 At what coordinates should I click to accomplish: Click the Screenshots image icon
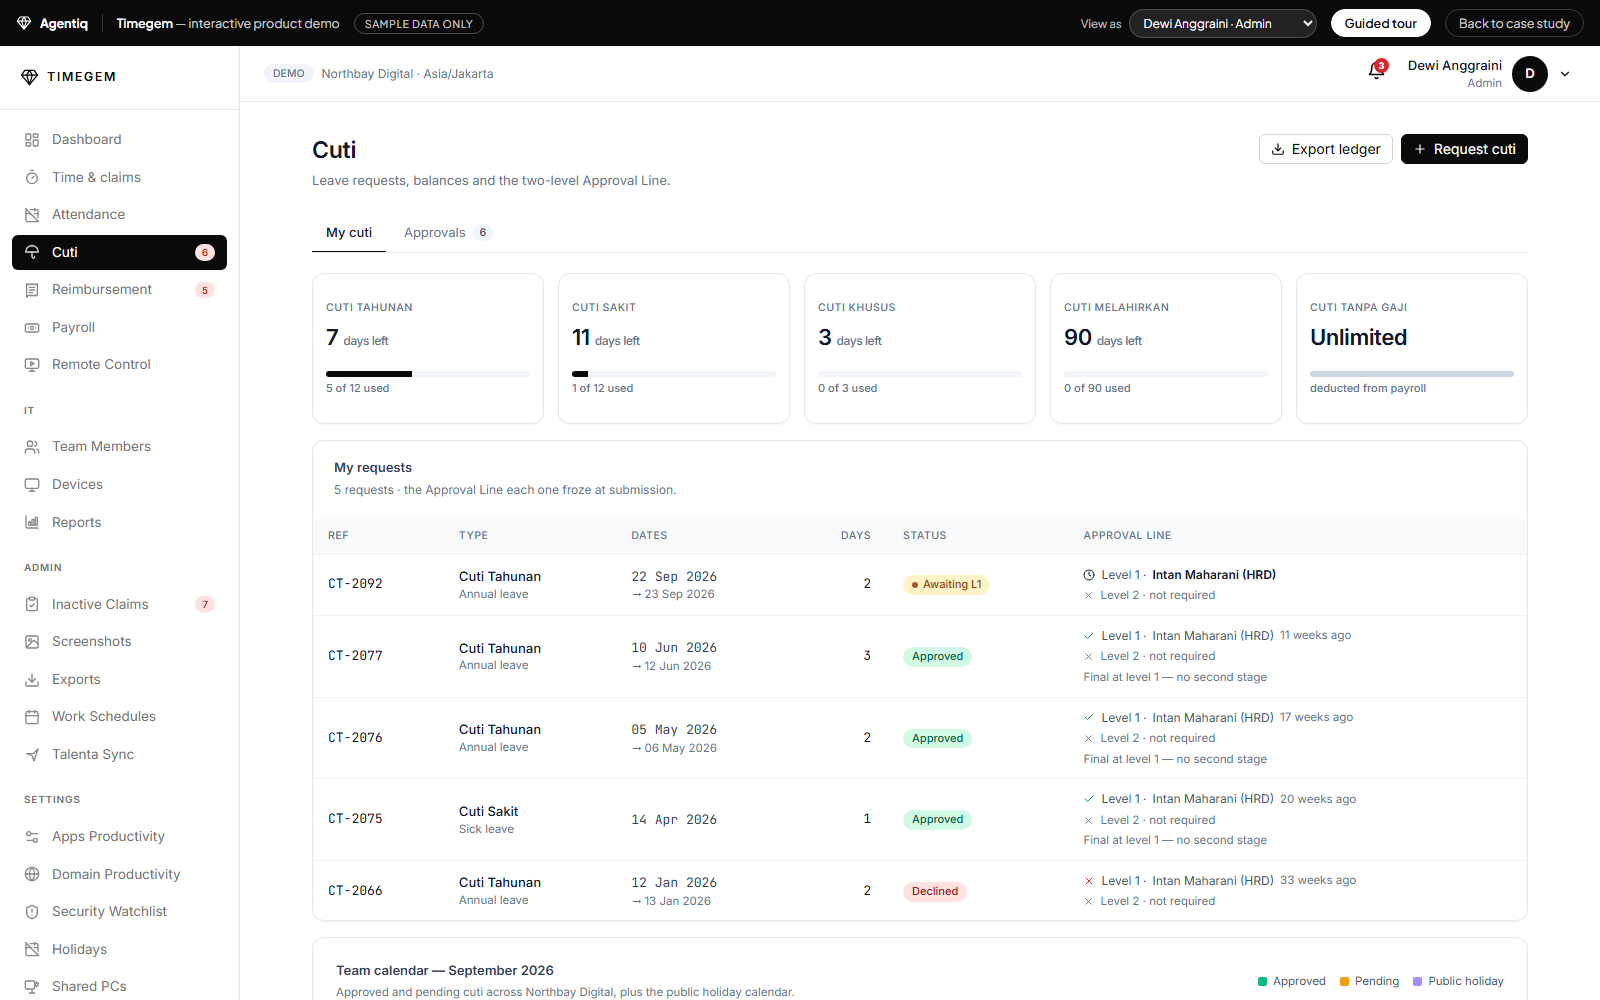tap(32, 642)
